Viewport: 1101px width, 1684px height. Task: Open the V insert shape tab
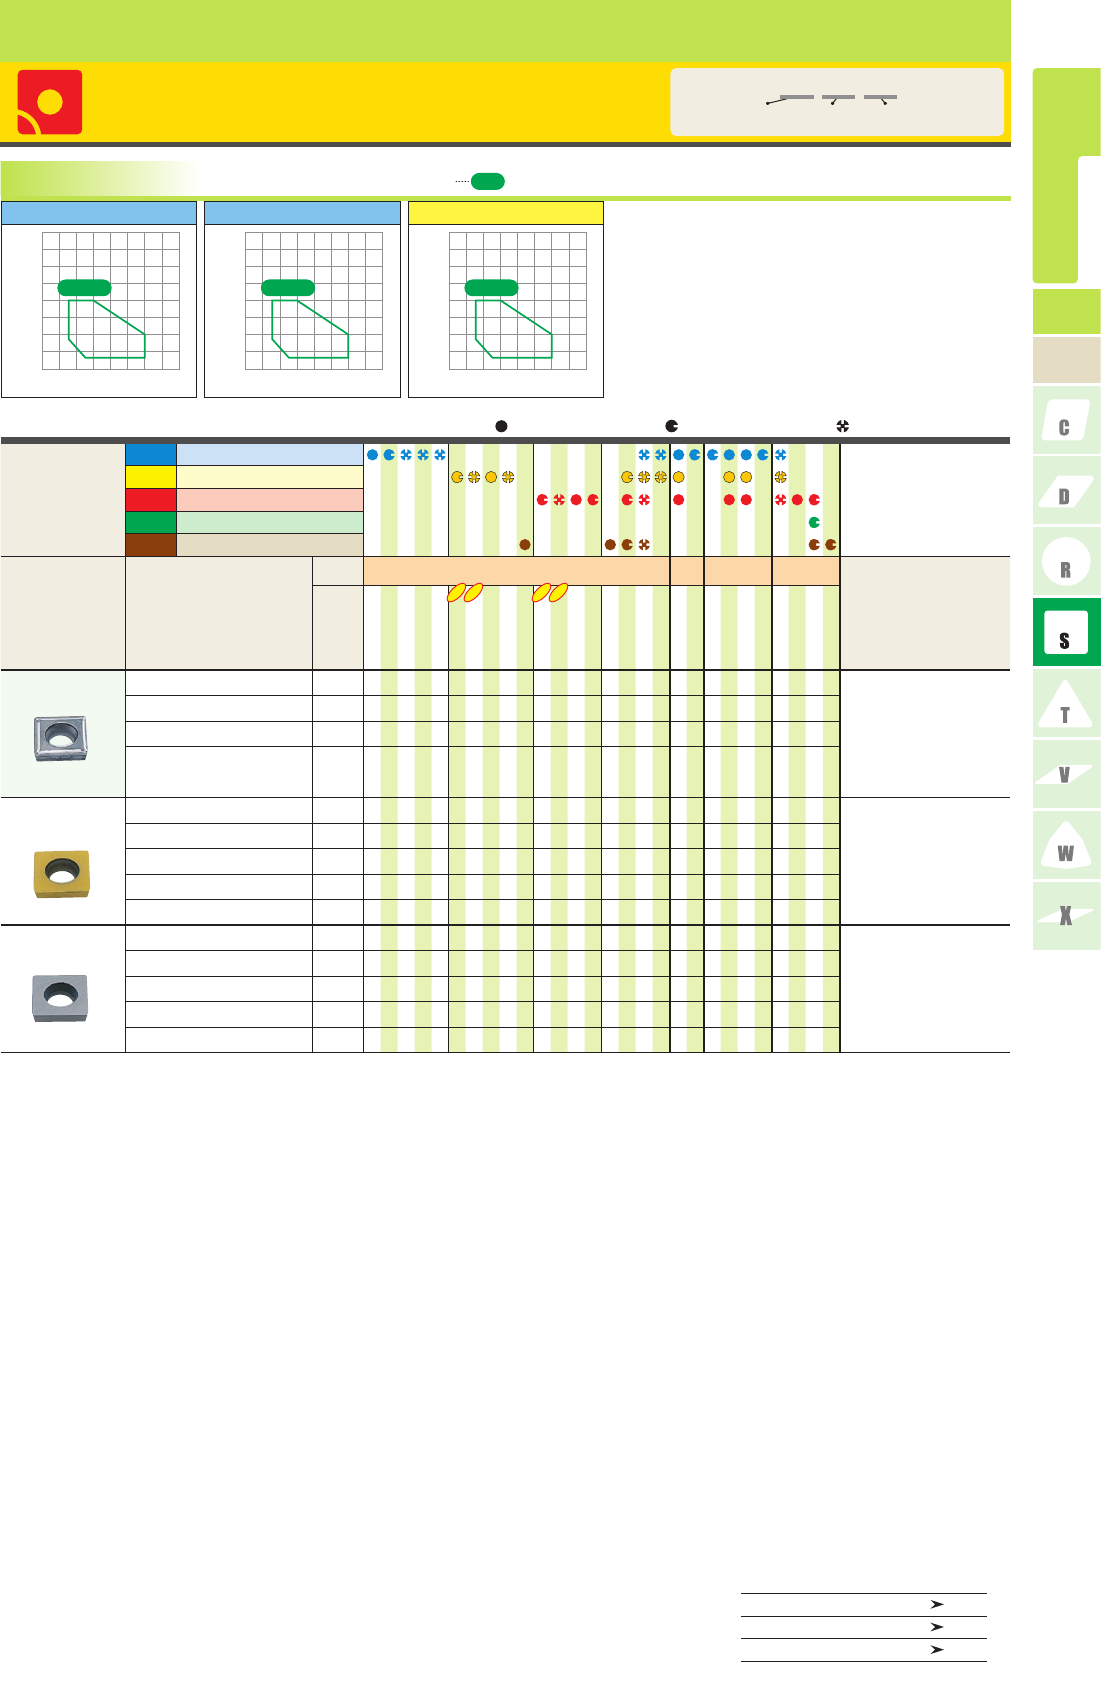click(1066, 775)
